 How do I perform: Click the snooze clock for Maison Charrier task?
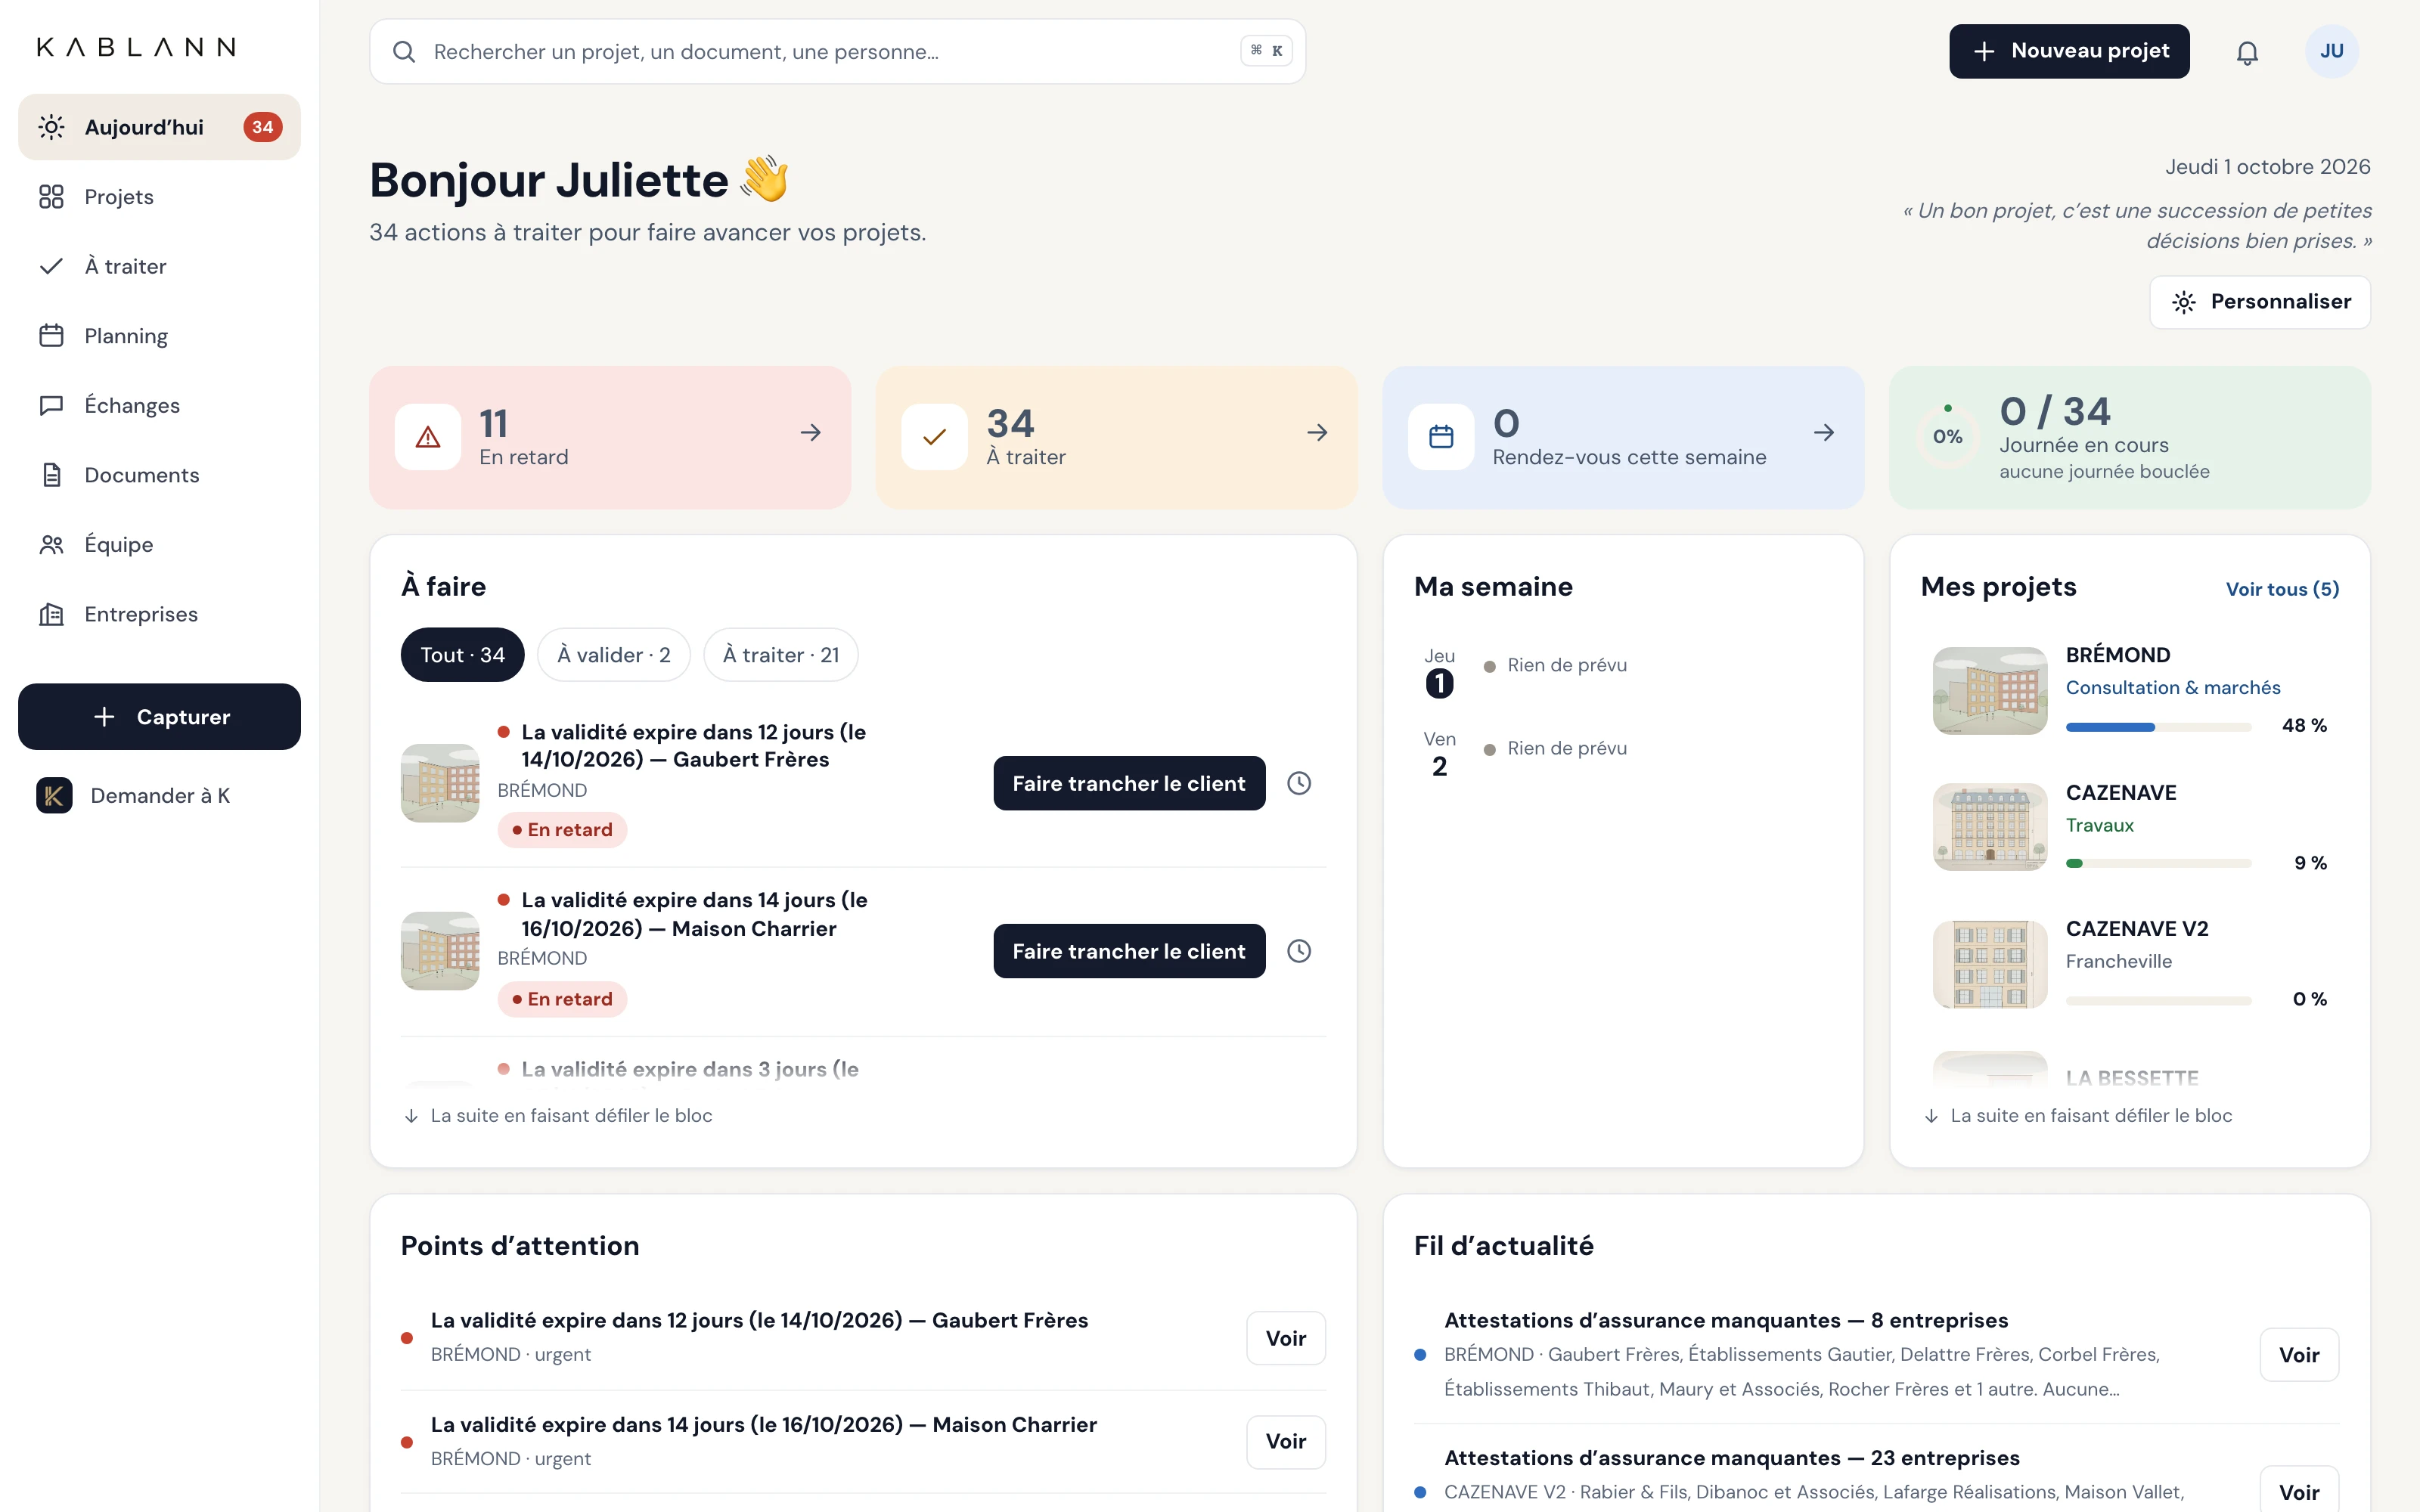[1298, 951]
